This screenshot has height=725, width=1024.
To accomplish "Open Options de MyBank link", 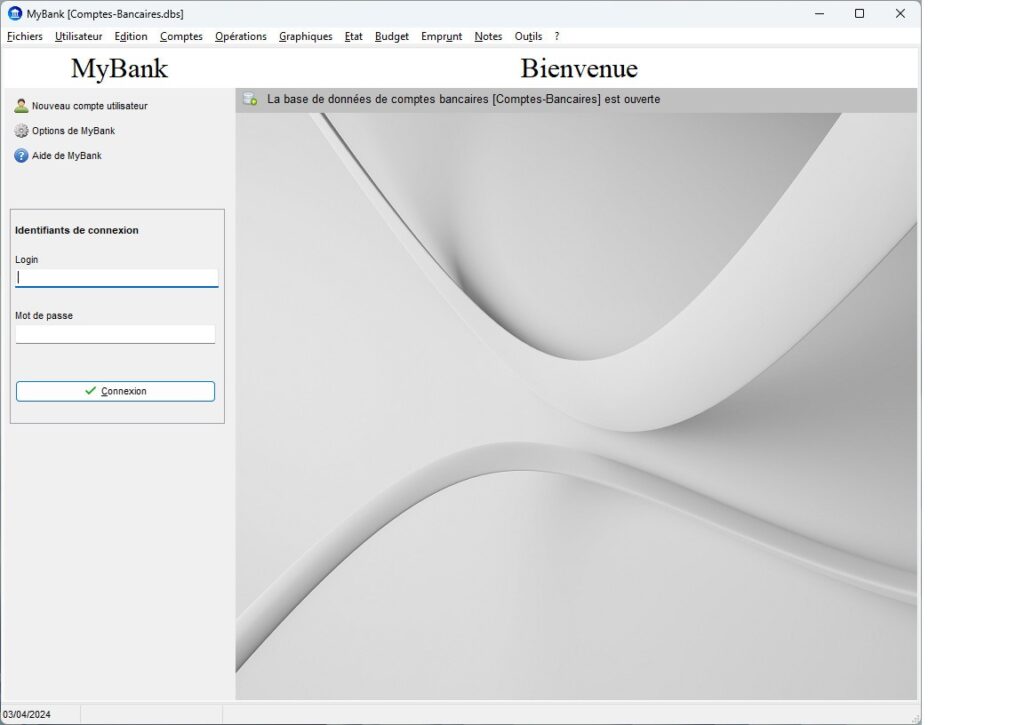I will [73, 131].
